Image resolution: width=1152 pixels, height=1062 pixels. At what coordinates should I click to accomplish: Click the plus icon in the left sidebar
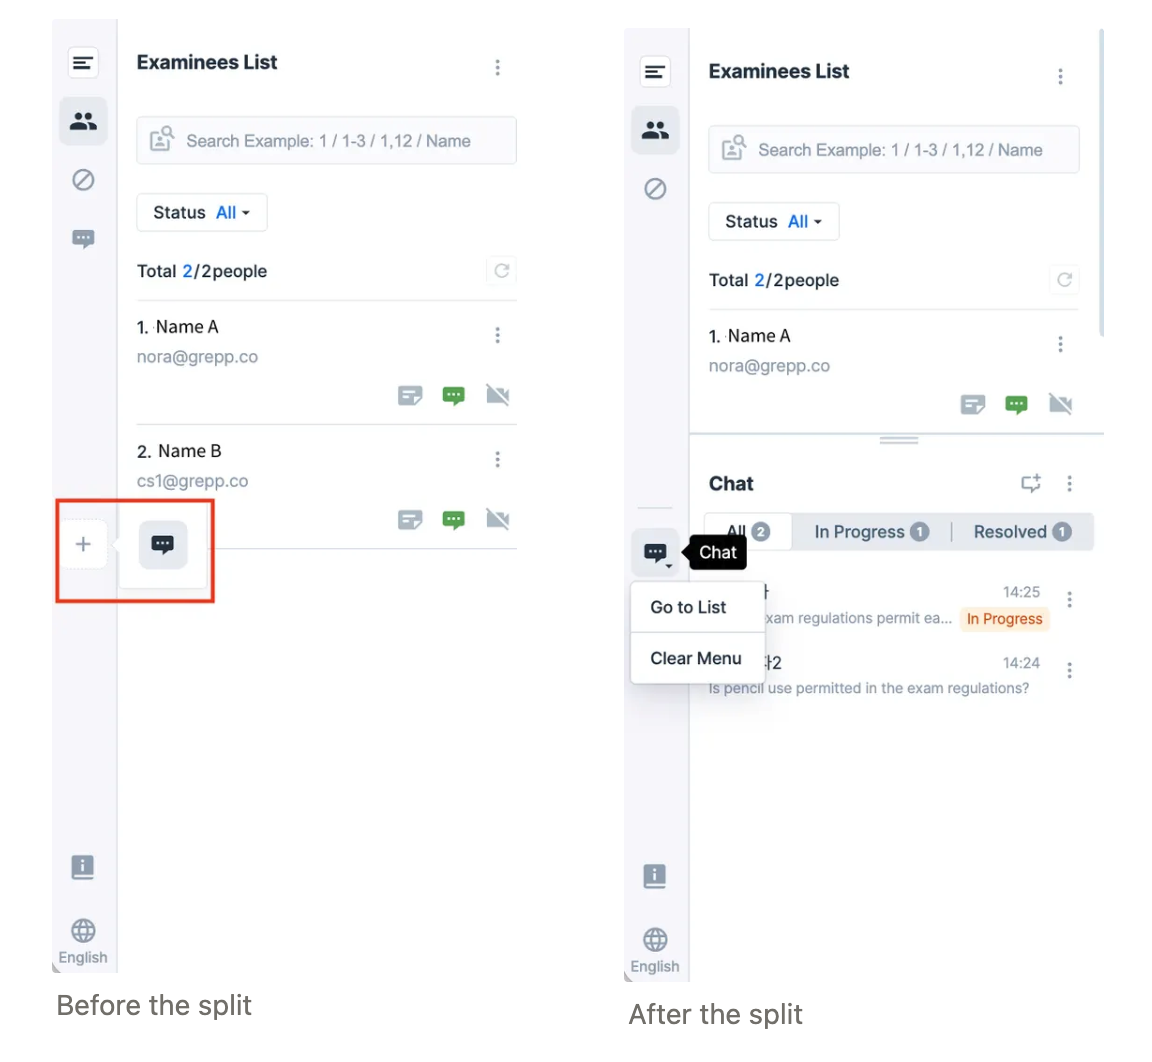(x=83, y=544)
